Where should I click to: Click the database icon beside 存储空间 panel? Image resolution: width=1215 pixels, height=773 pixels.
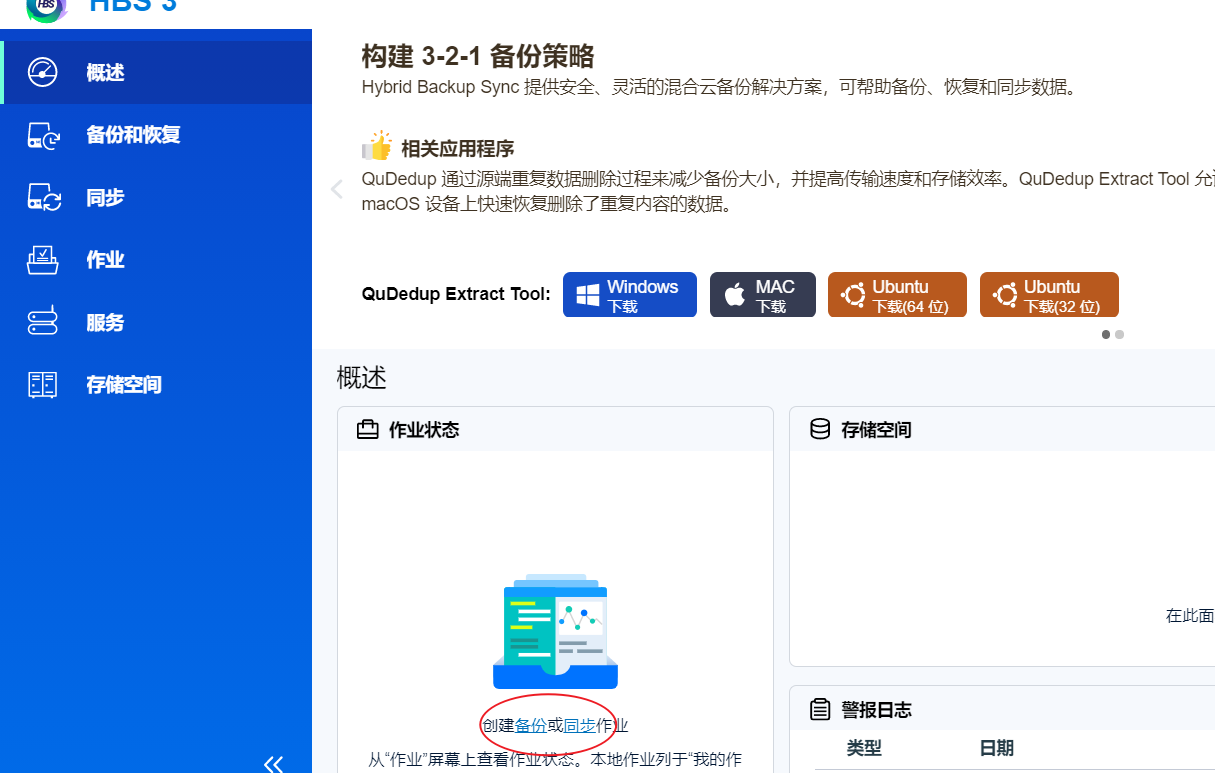click(820, 429)
